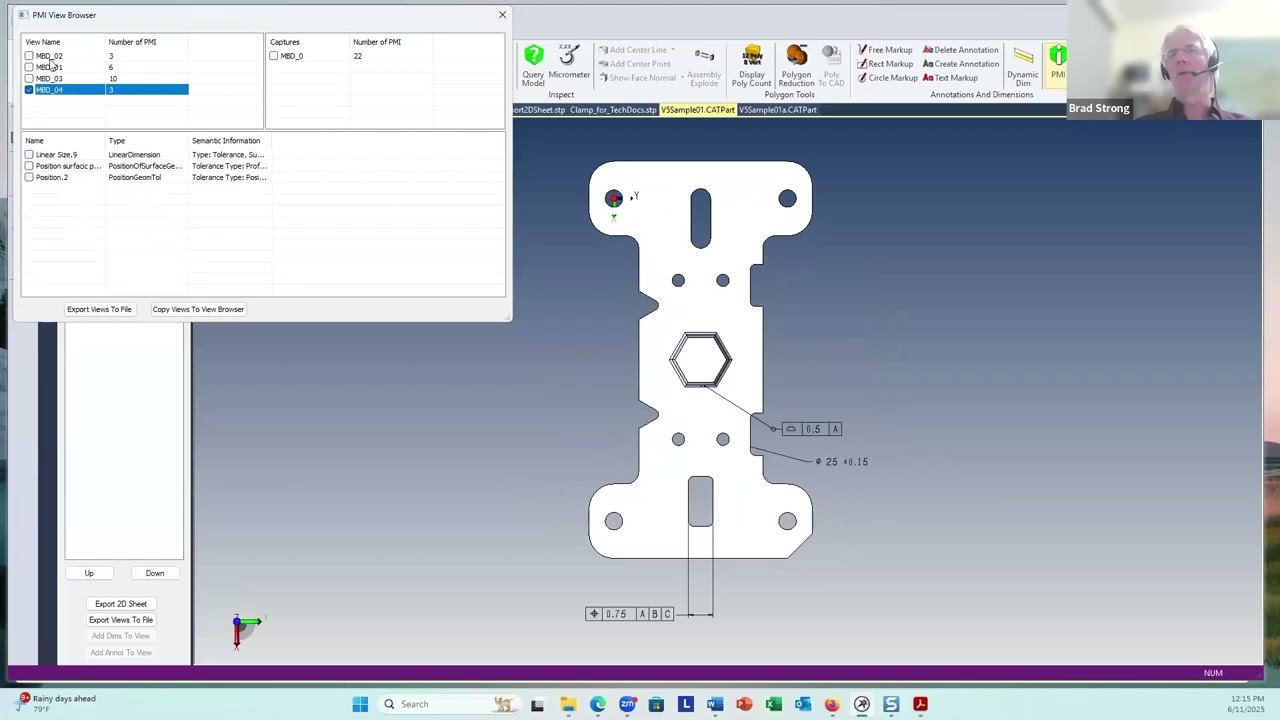Viewport: 1280px width, 720px height.
Task: Switch to the V5Sample01a.CATPart tab
Action: pyautogui.click(x=778, y=110)
